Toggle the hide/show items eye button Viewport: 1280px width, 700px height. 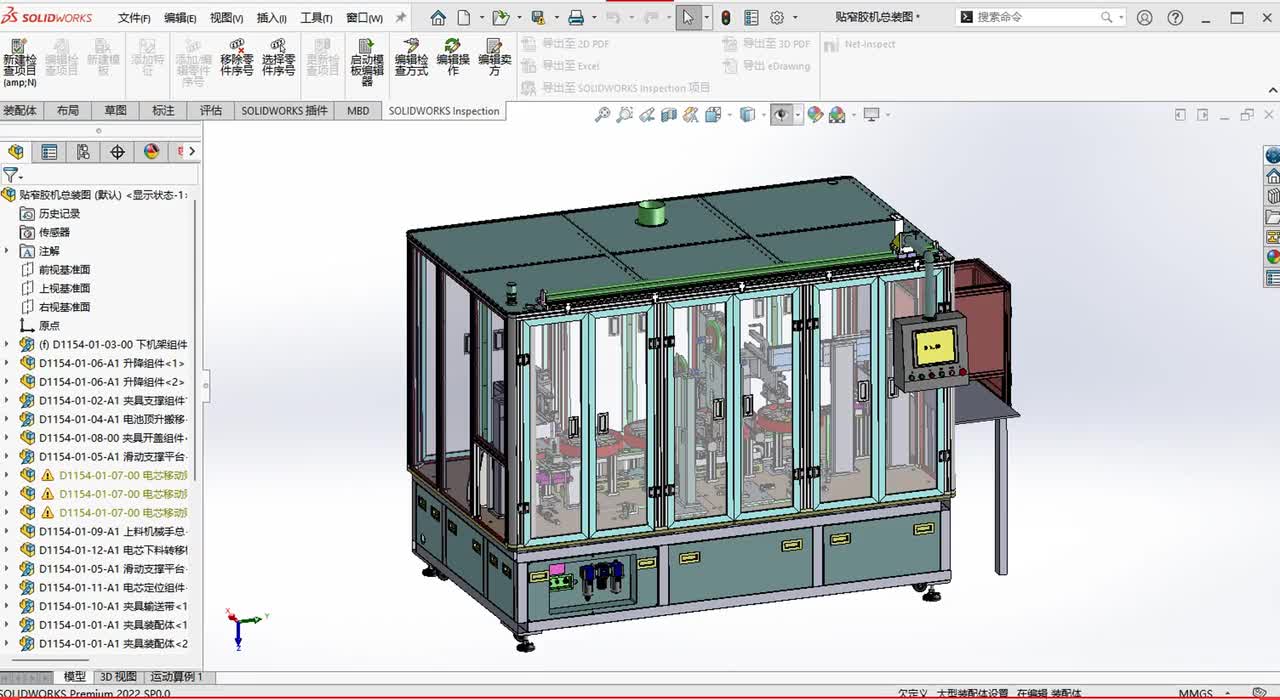pos(780,115)
